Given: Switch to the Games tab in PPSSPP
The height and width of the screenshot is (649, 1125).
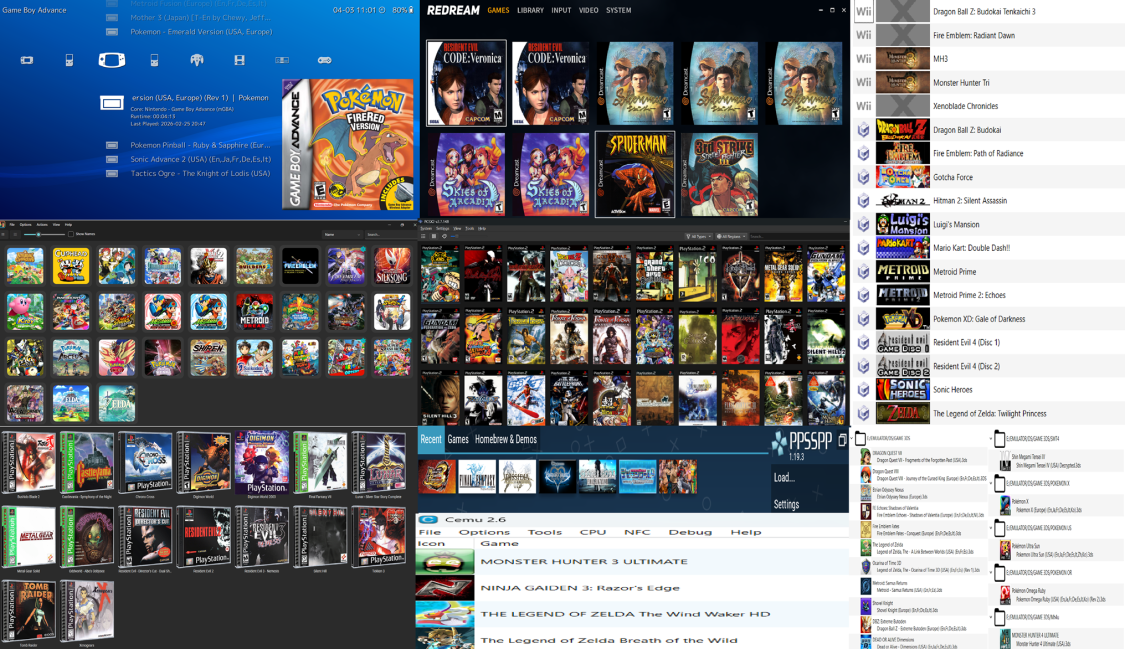Looking at the screenshot, I should point(458,440).
